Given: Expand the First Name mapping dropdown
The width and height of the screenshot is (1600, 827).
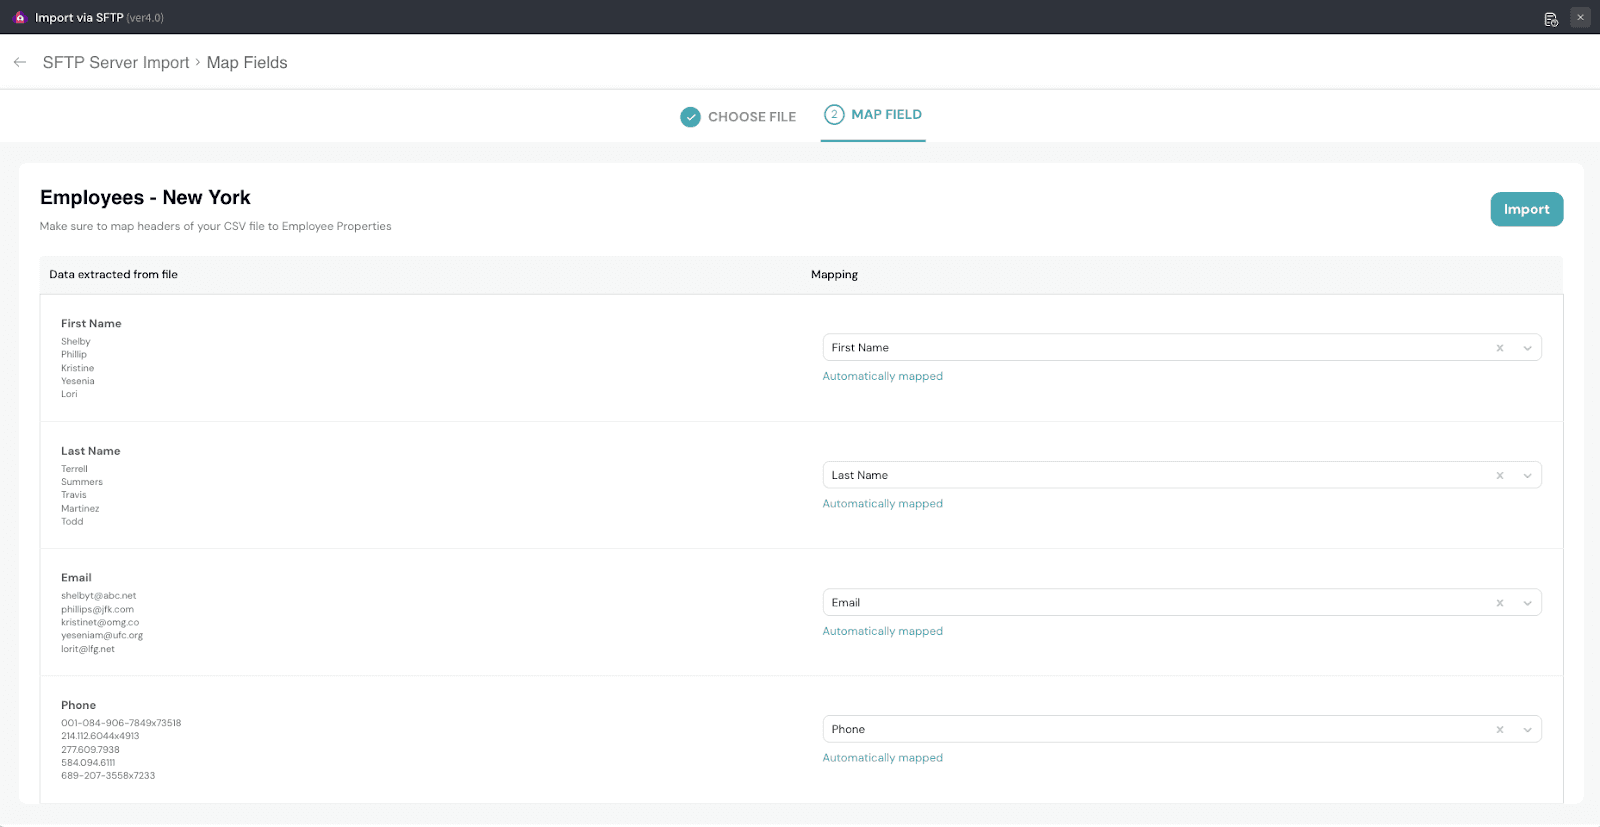Looking at the screenshot, I should point(1527,348).
